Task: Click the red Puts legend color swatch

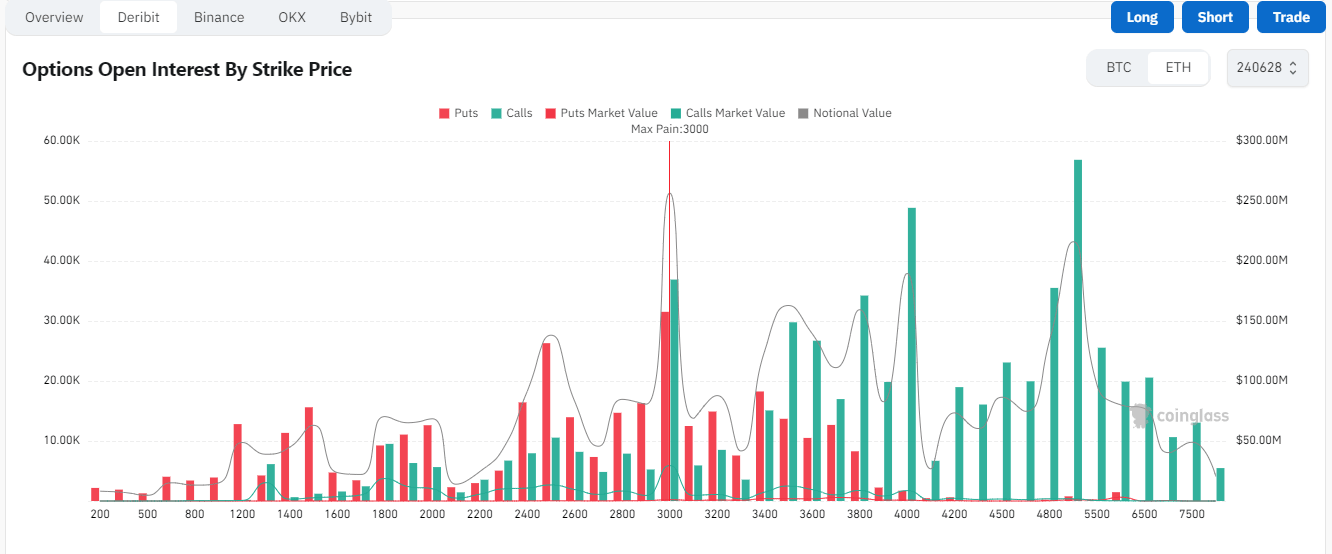Action: pos(444,113)
